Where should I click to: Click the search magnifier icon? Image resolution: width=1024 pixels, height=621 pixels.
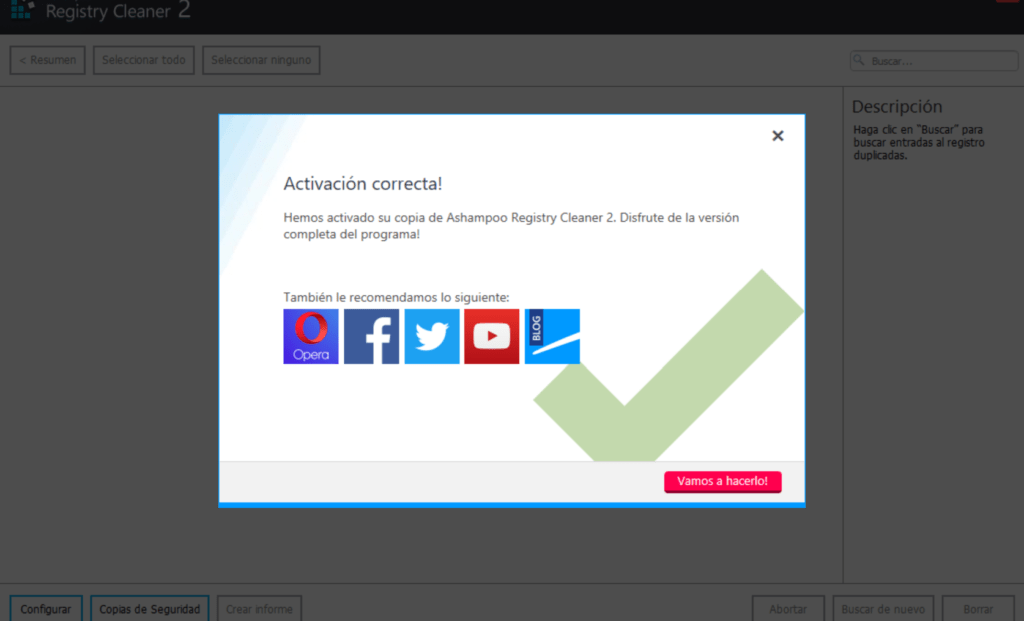pyautogui.click(x=859, y=60)
